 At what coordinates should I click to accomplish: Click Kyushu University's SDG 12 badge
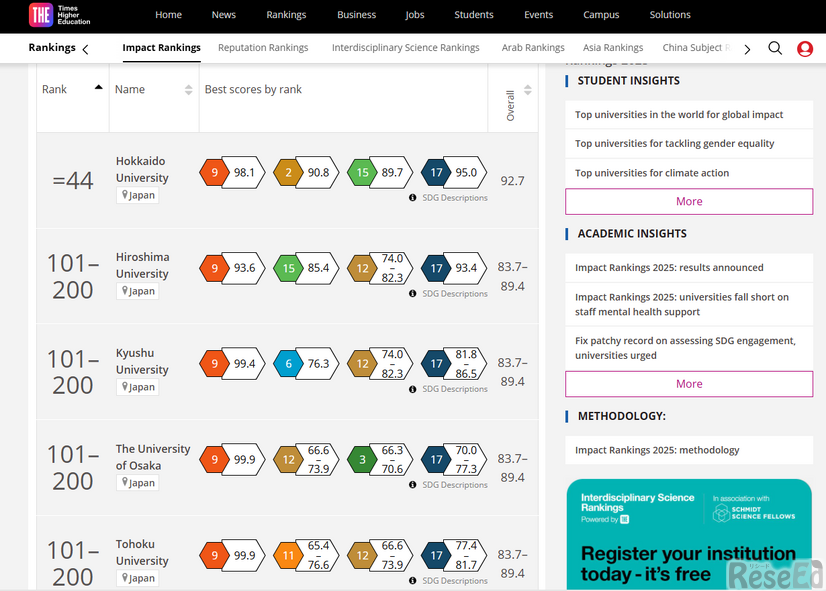coord(362,363)
